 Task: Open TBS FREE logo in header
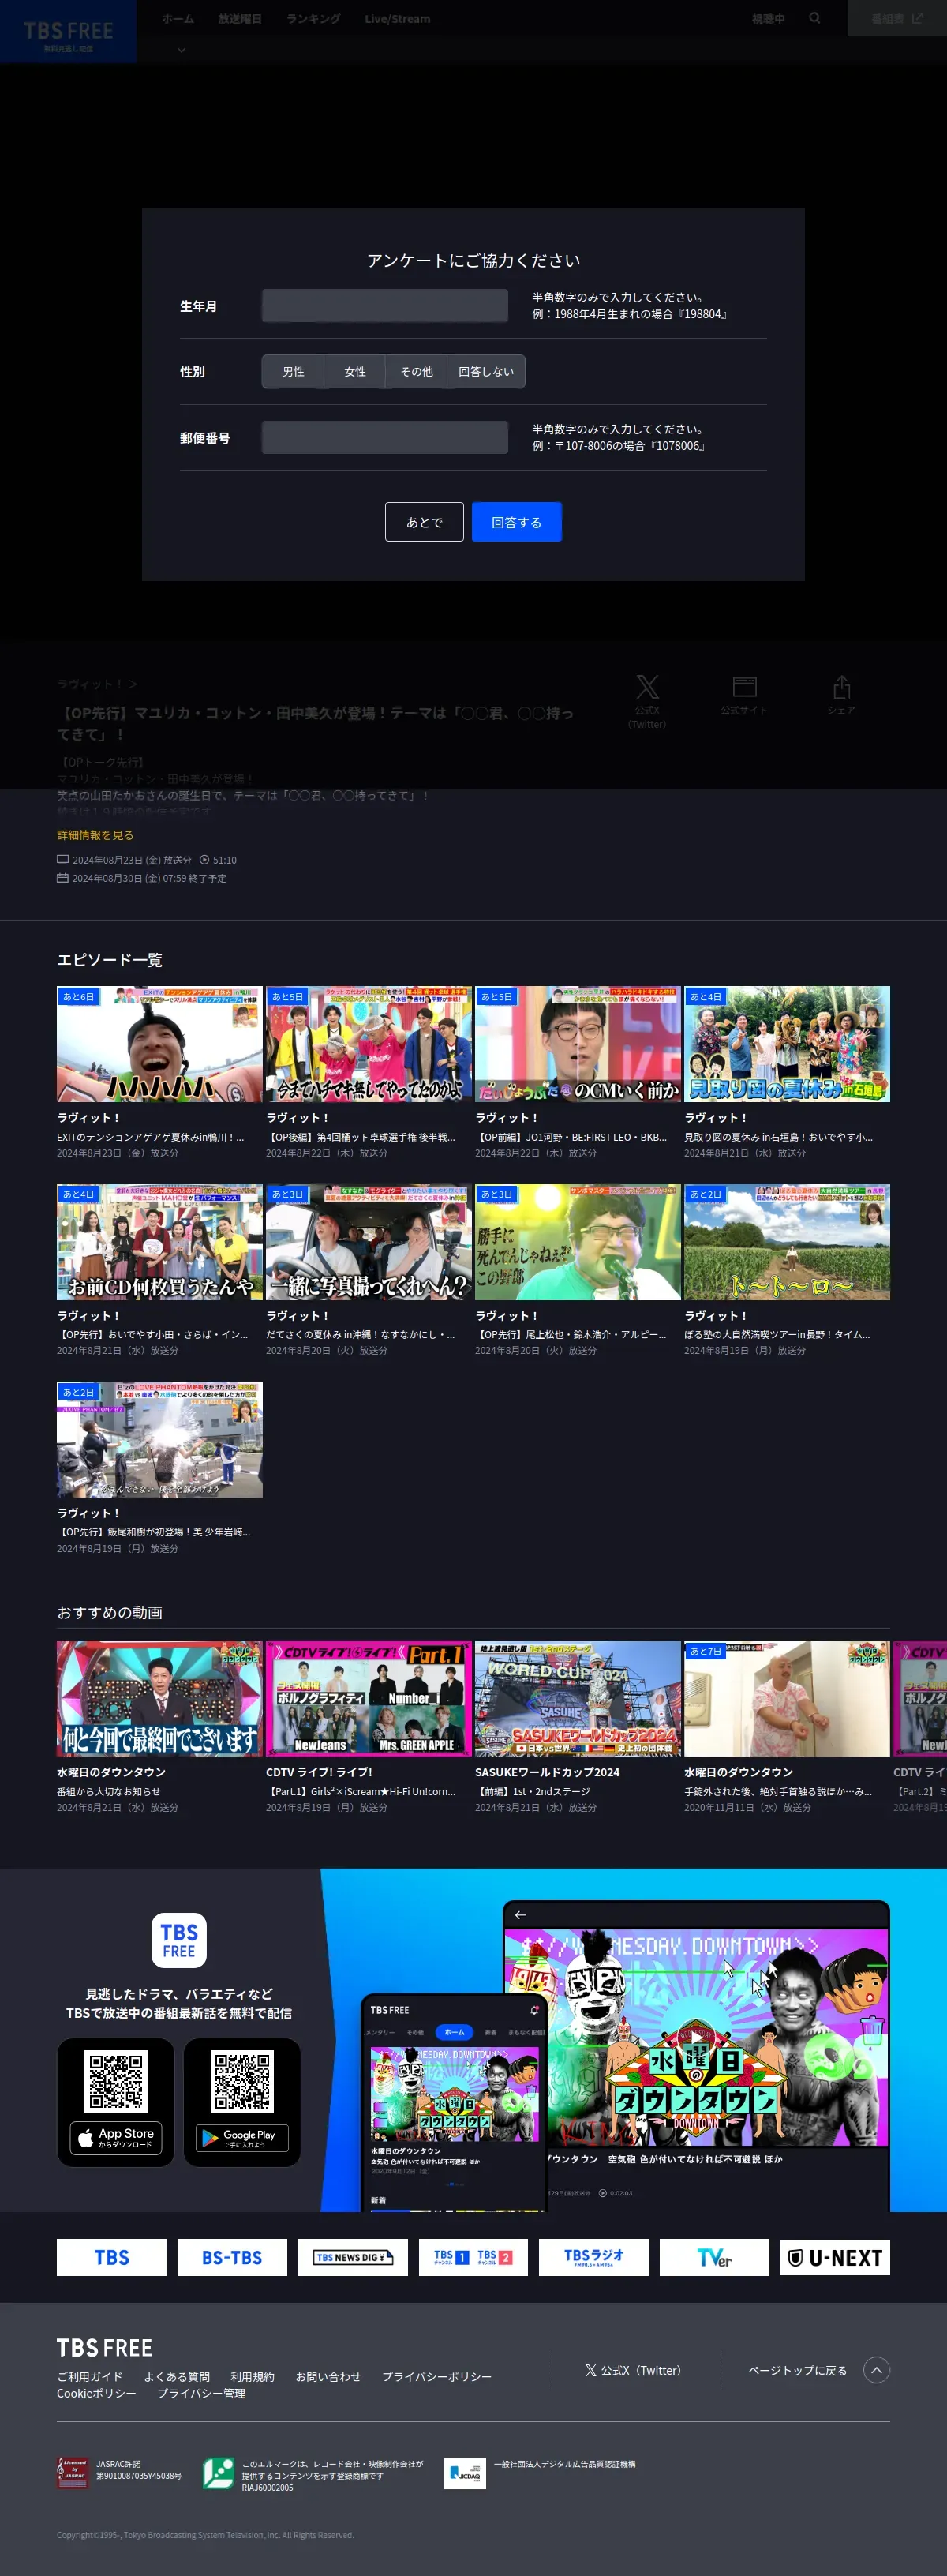click(68, 32)
